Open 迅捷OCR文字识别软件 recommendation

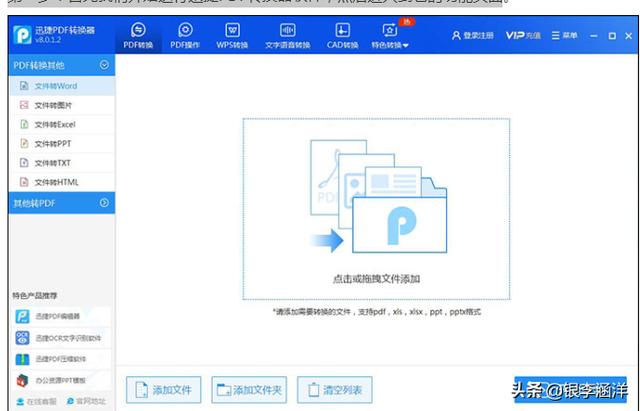[60, 338]
